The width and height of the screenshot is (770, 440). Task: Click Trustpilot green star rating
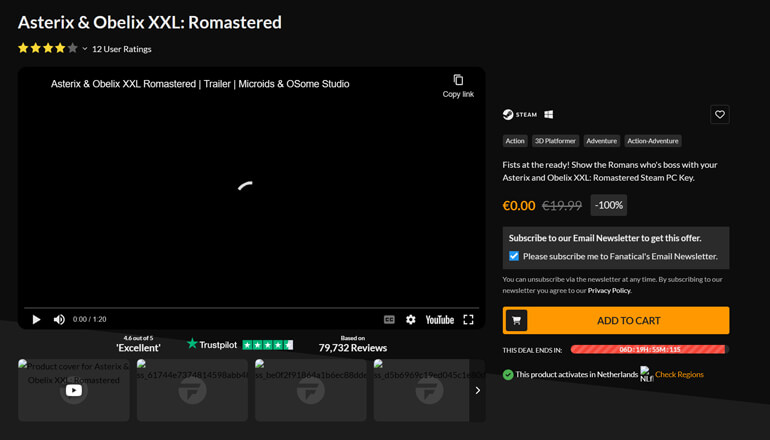click(268, 345)
